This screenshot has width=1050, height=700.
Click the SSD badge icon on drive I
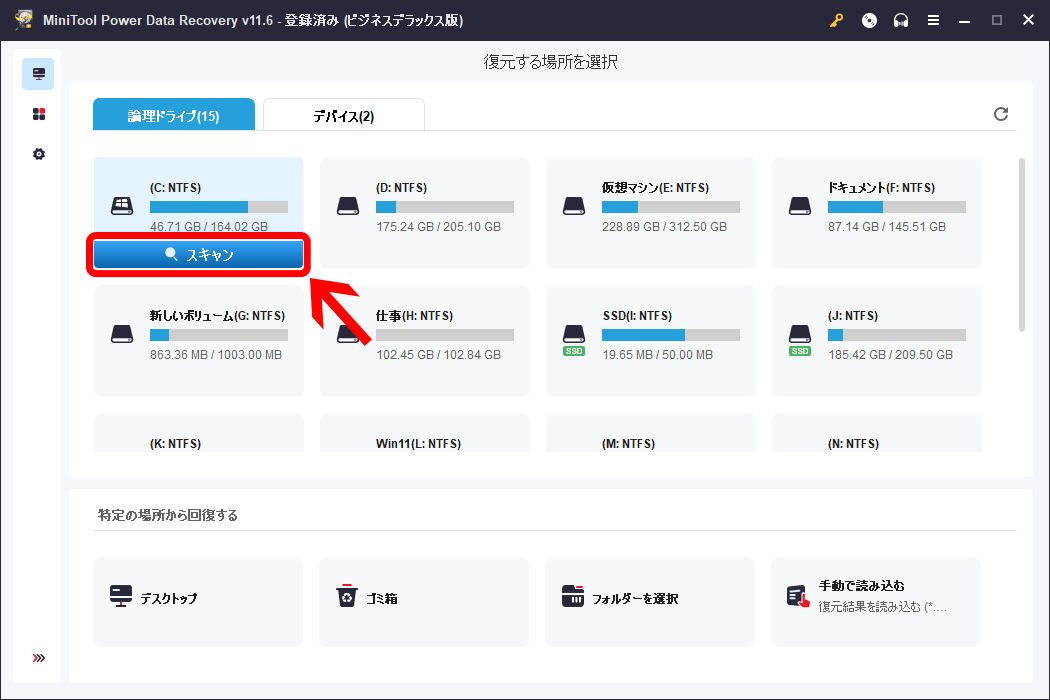tap(573, 351)
